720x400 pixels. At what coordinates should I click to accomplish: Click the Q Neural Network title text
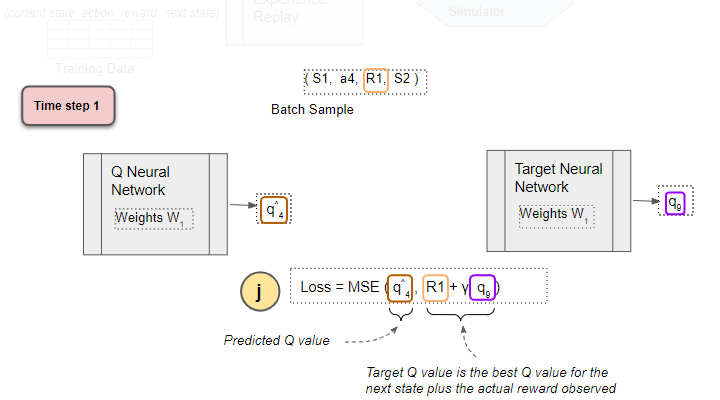(x=139, y=181)
